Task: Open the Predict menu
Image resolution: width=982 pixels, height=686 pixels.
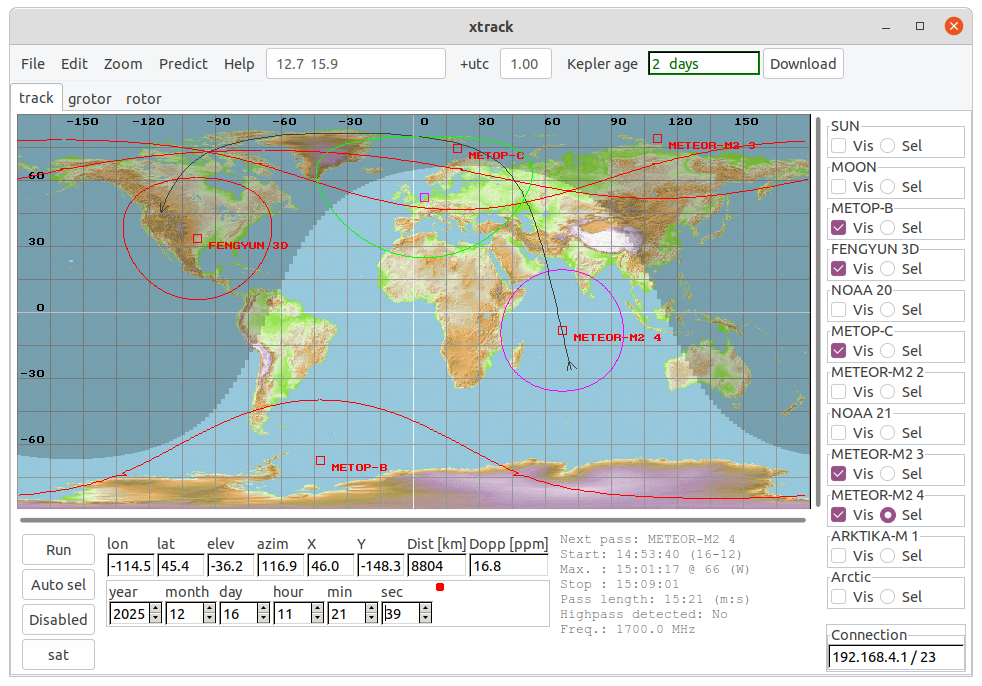Action: pos(183,64)
